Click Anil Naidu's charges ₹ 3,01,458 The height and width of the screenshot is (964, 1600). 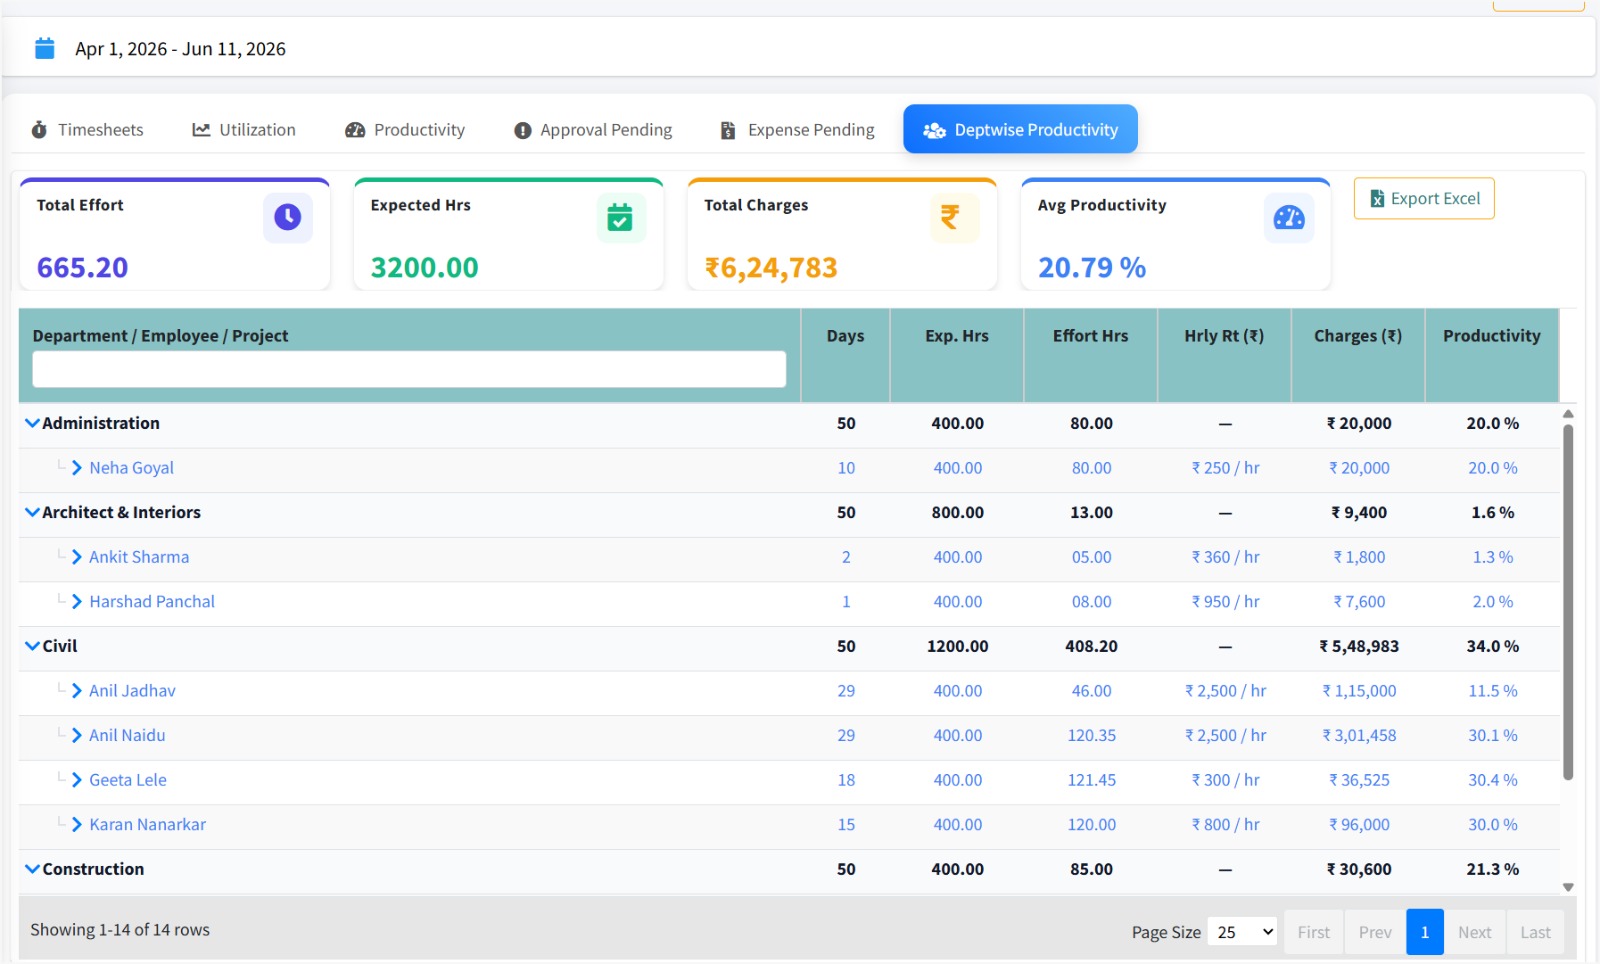point(1359,735)
